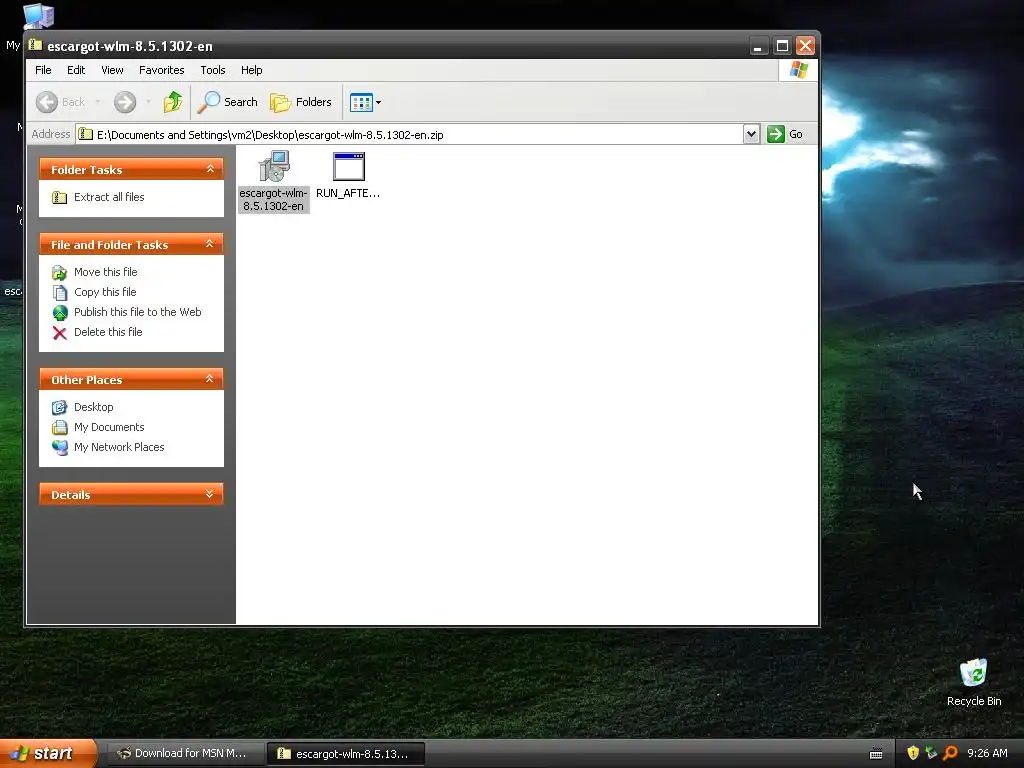The image size is (1024, 768).
Task: Collapse the Folder Tasks panel
Action: [210, 169]
